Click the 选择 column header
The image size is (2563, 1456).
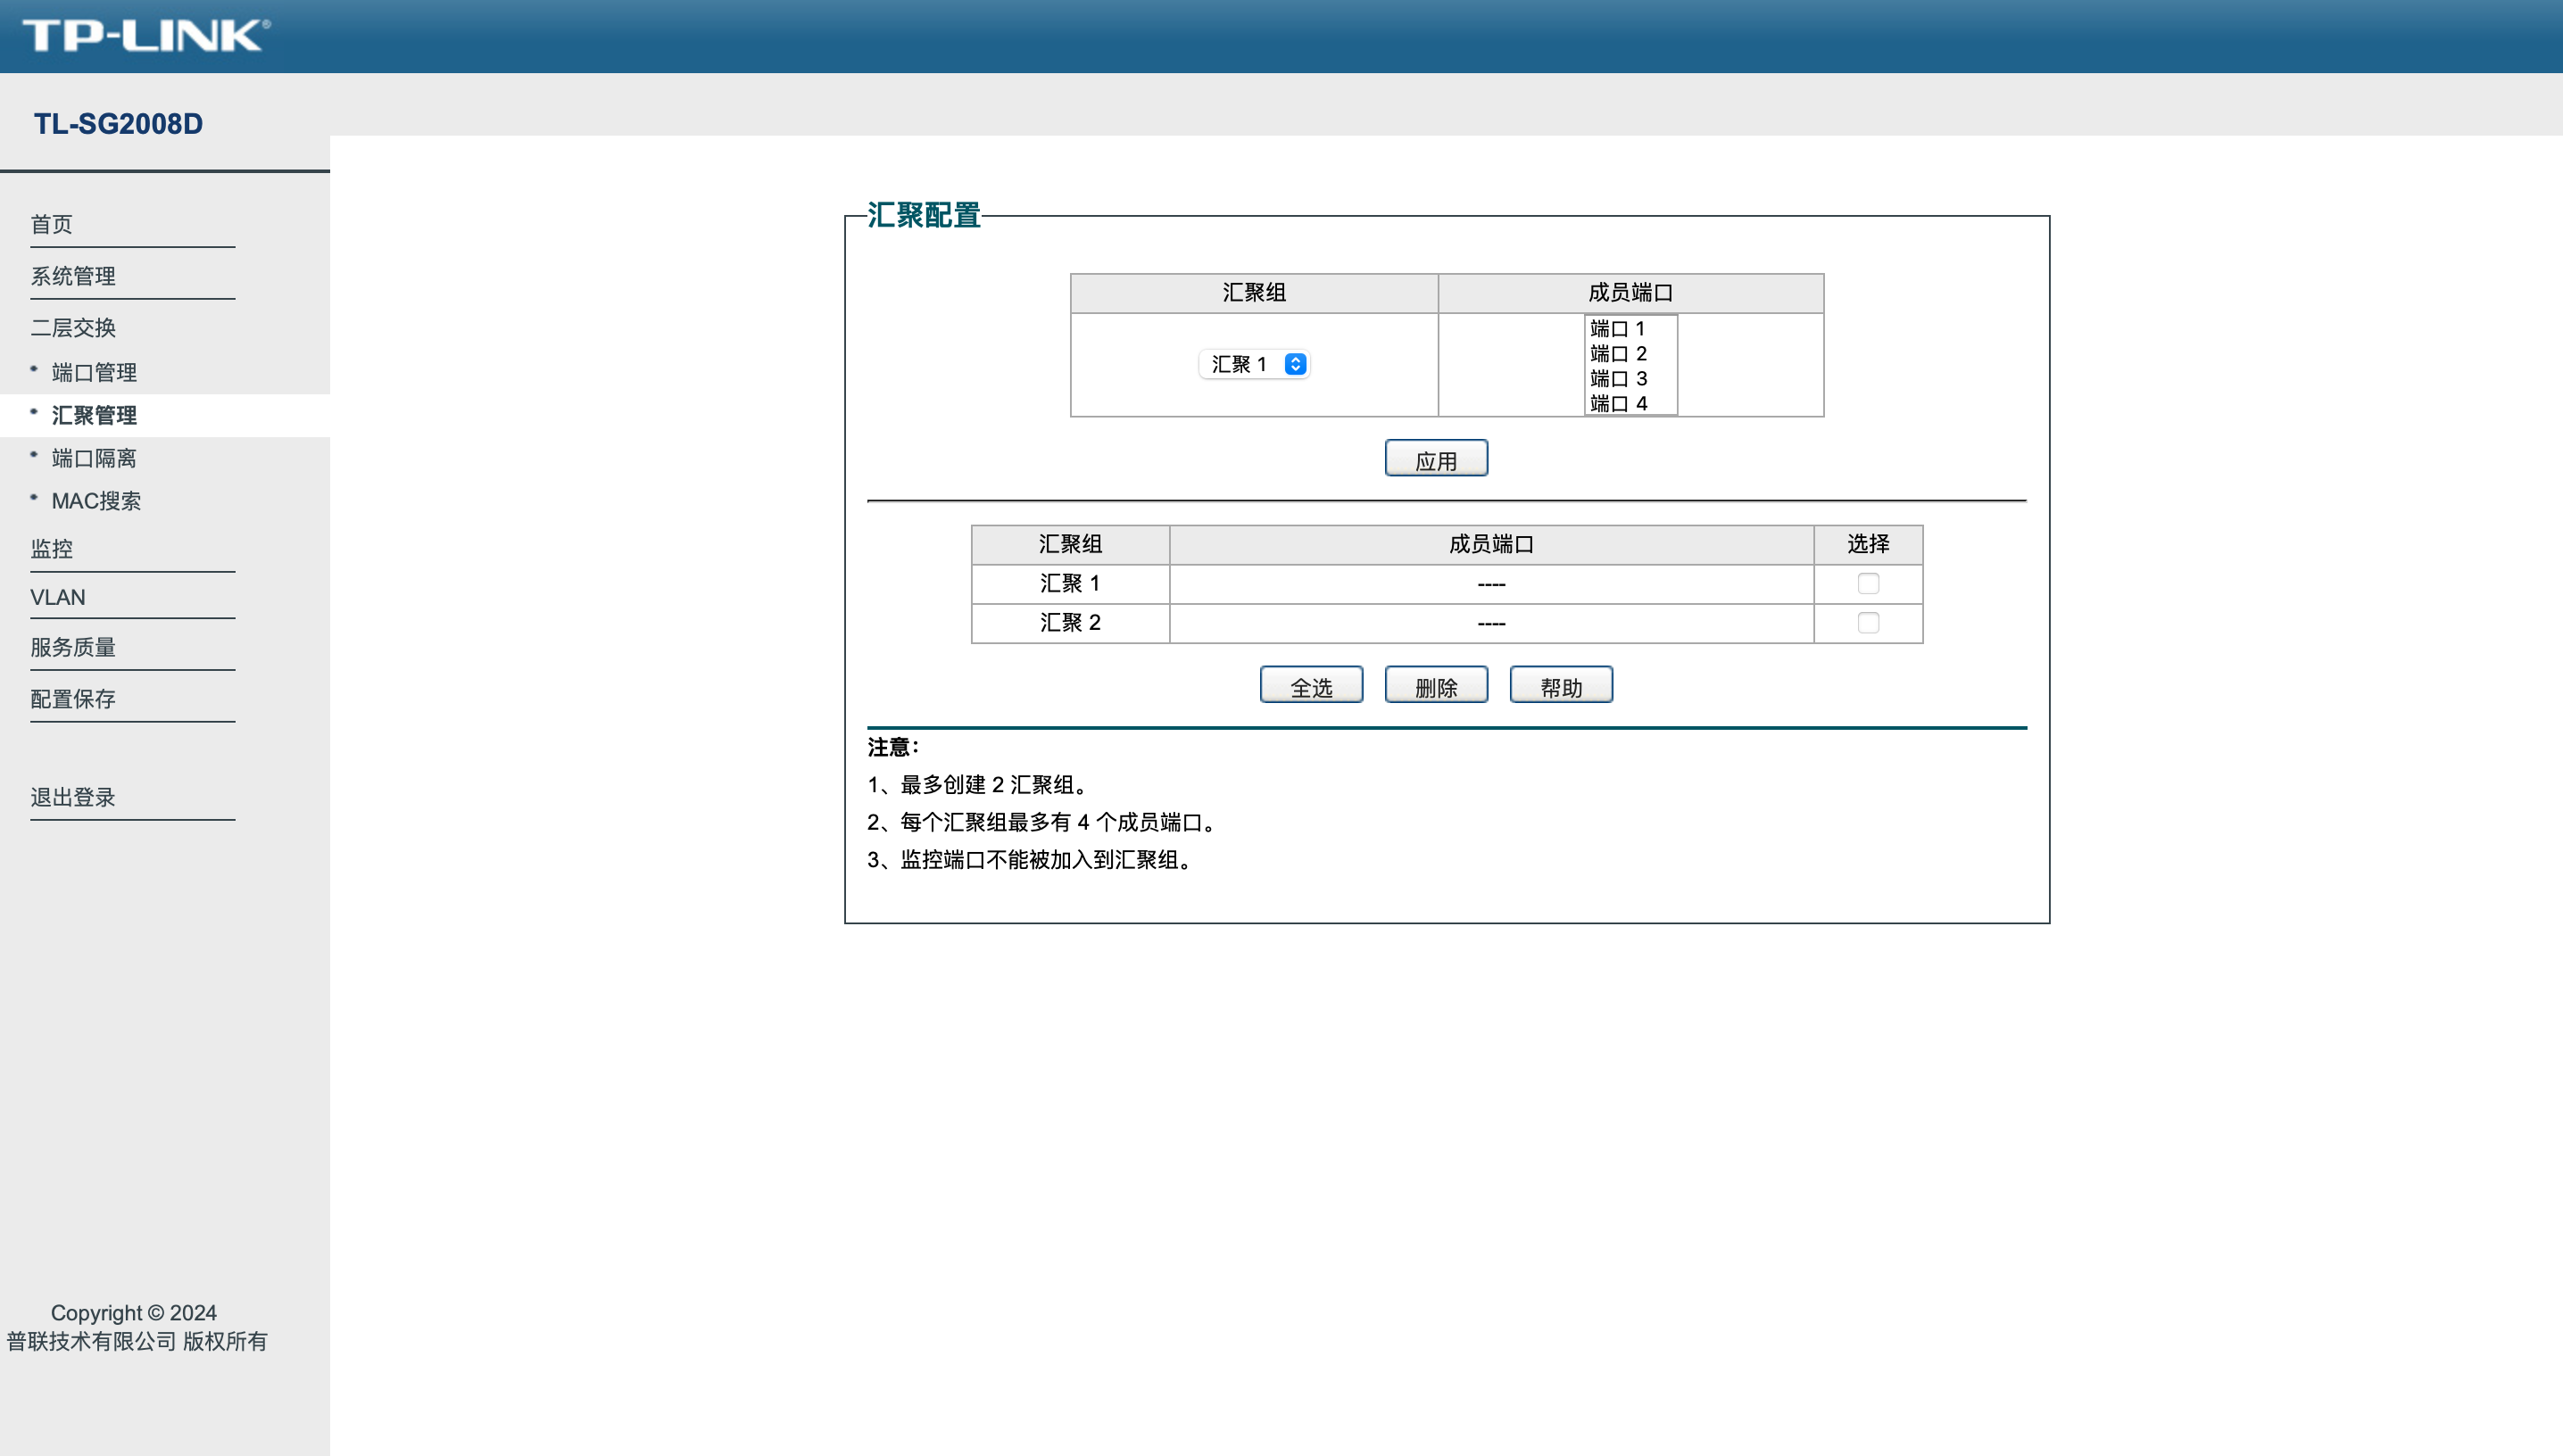(x=1868, y=544)
